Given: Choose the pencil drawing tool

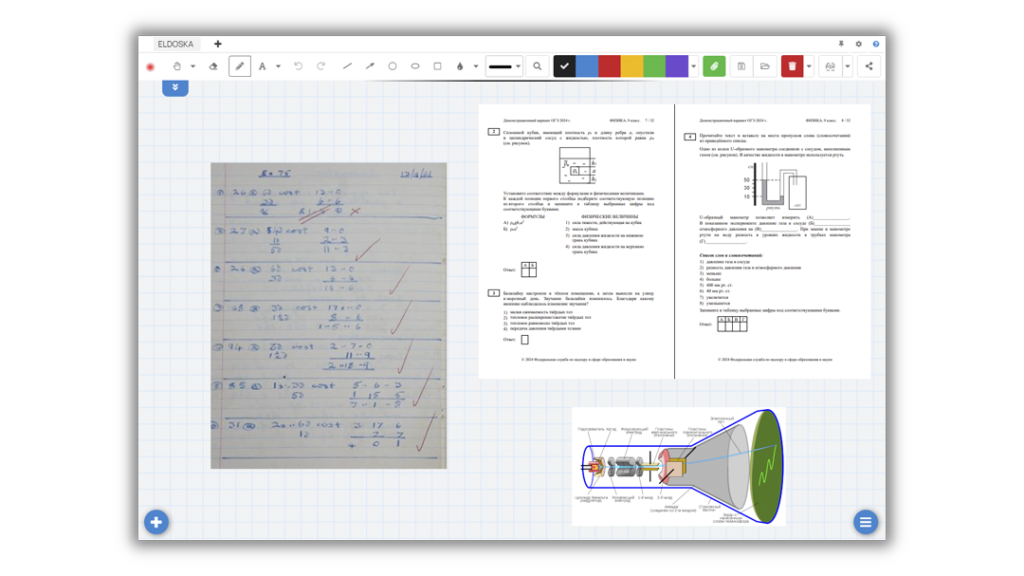Looking at the screenshot, I should [240, 67].
